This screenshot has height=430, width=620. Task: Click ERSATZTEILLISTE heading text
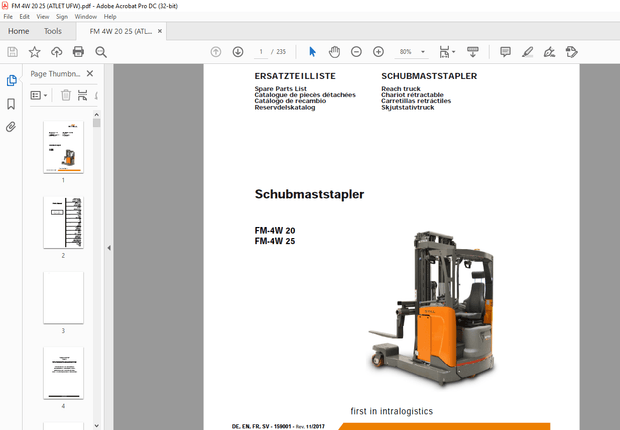[295, 76]
